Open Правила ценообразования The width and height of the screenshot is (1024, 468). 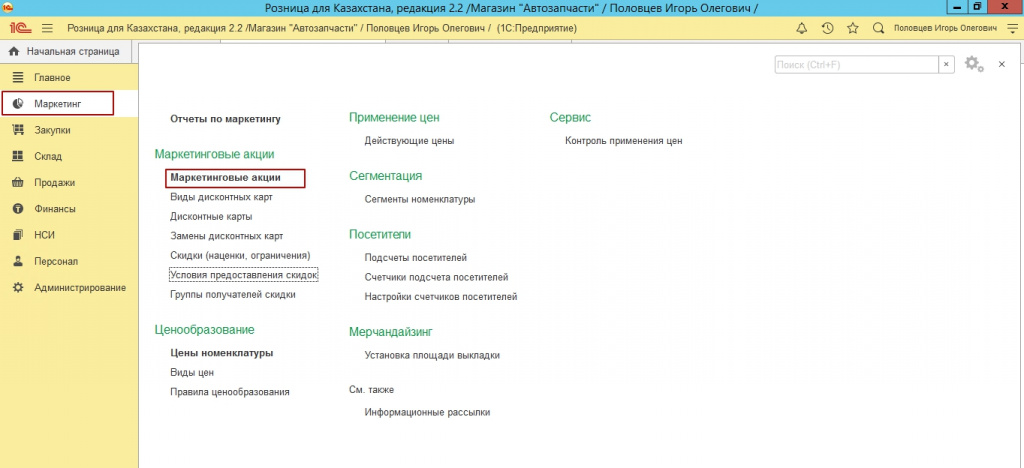pos(230,392)
